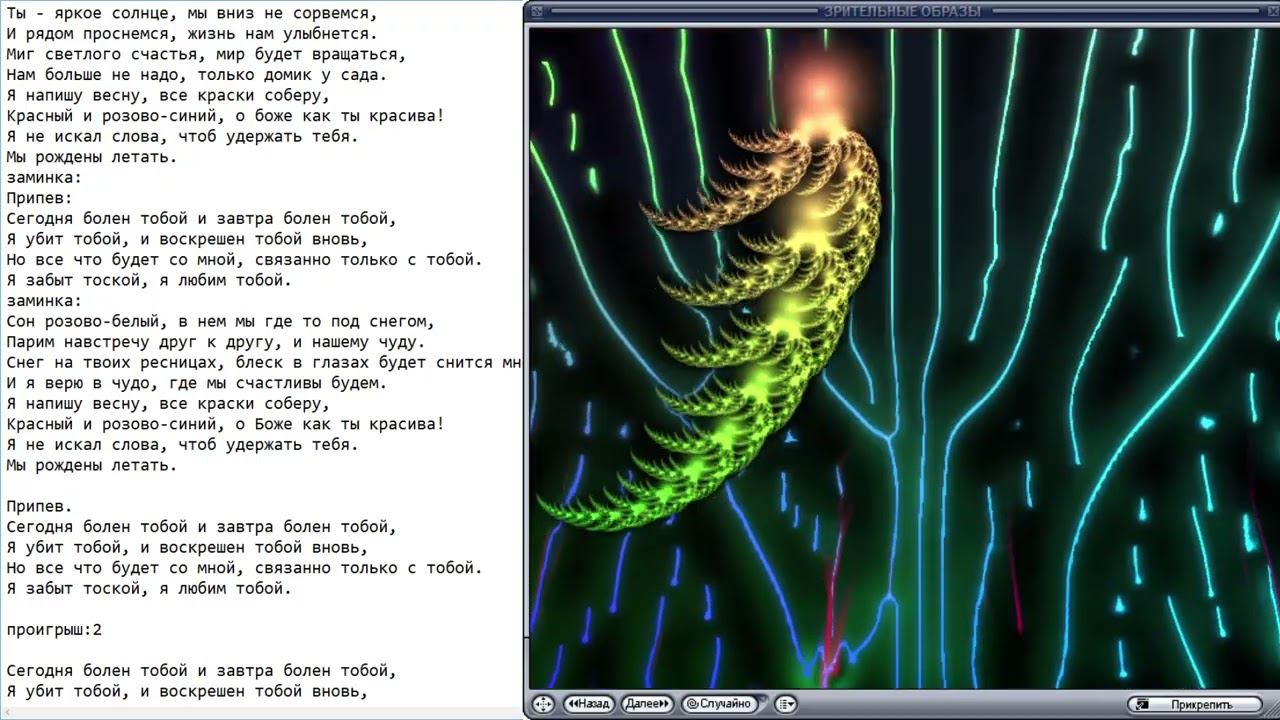Viewport: 1280px width, 720px height.
Task: Click the Прикрепить dock button
Action: pos(1195,704)
